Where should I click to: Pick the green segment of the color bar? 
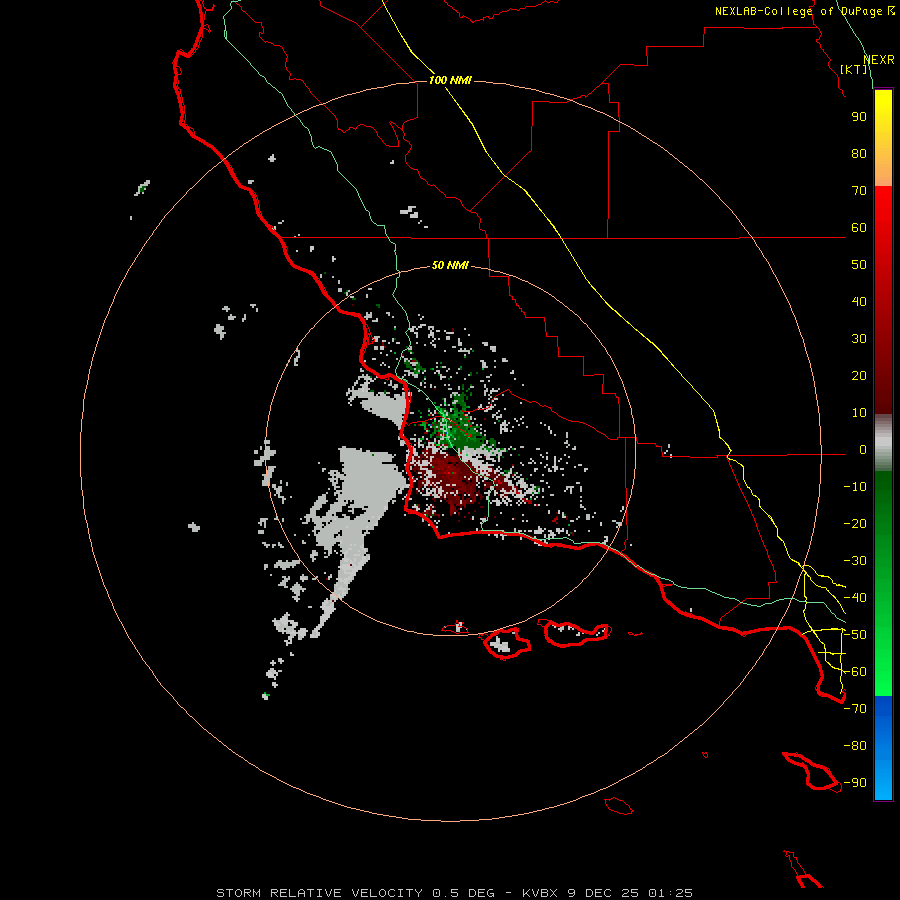[x=883, y=584]
